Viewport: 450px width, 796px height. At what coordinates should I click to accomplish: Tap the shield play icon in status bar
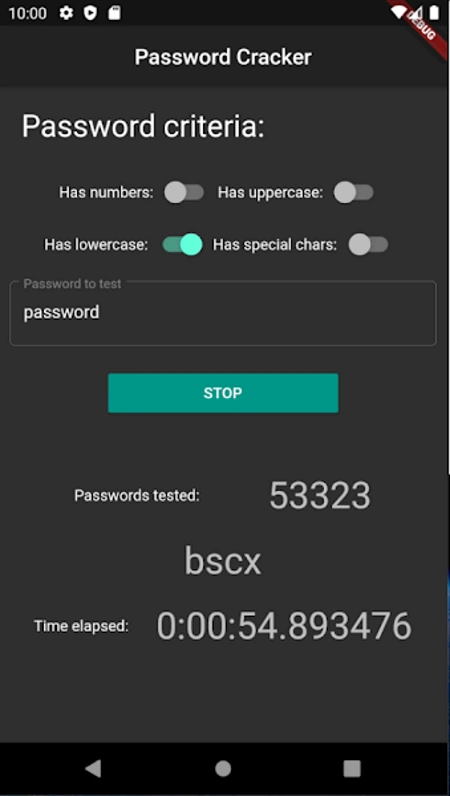pos(90,13)
